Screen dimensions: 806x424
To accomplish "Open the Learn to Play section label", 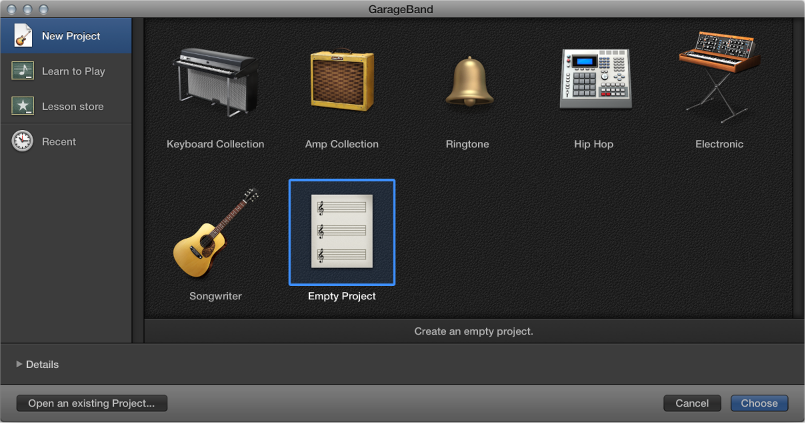I will point(74,71).
